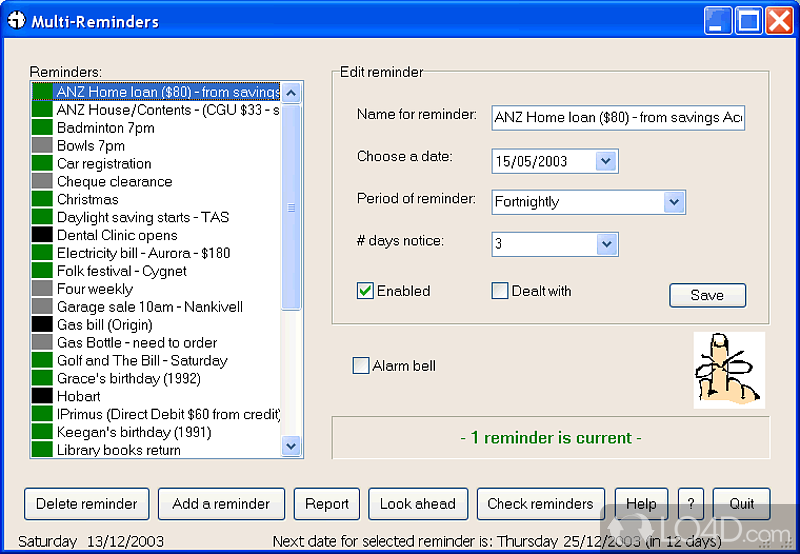Click green square beside Electricity bill - Aurora

point(42,253)
